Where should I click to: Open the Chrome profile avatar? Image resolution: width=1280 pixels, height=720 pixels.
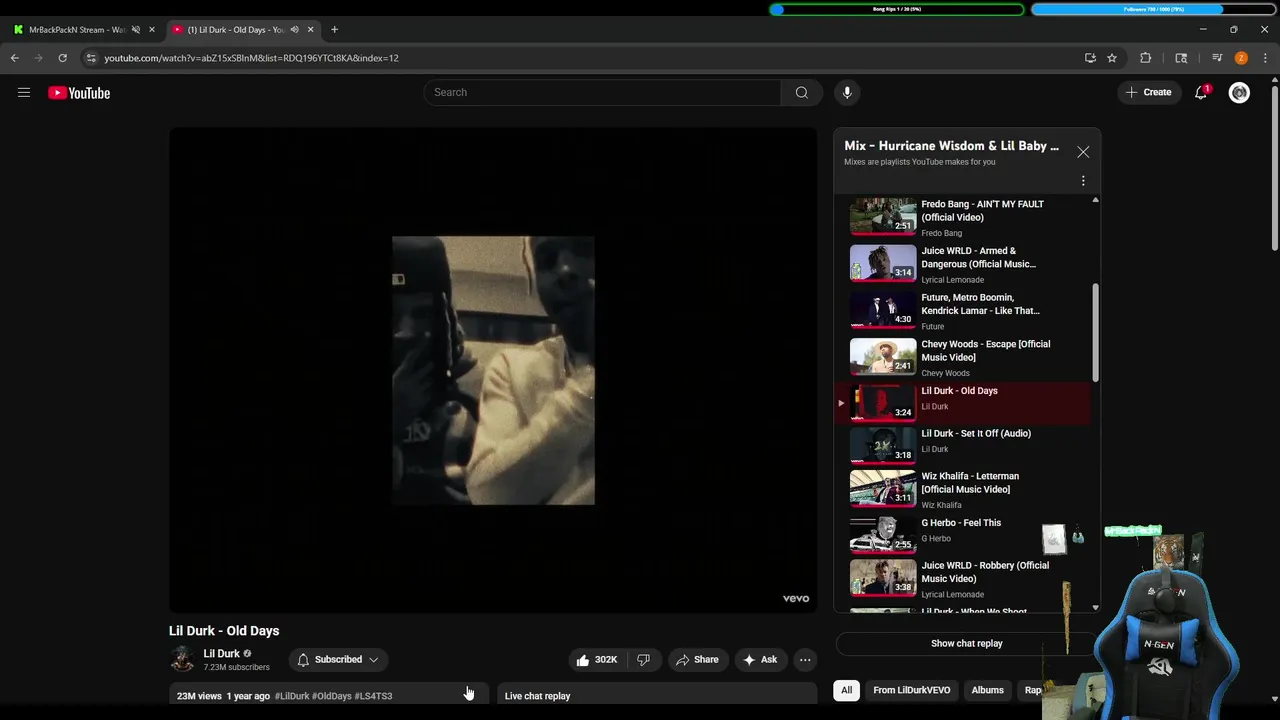1241,58
